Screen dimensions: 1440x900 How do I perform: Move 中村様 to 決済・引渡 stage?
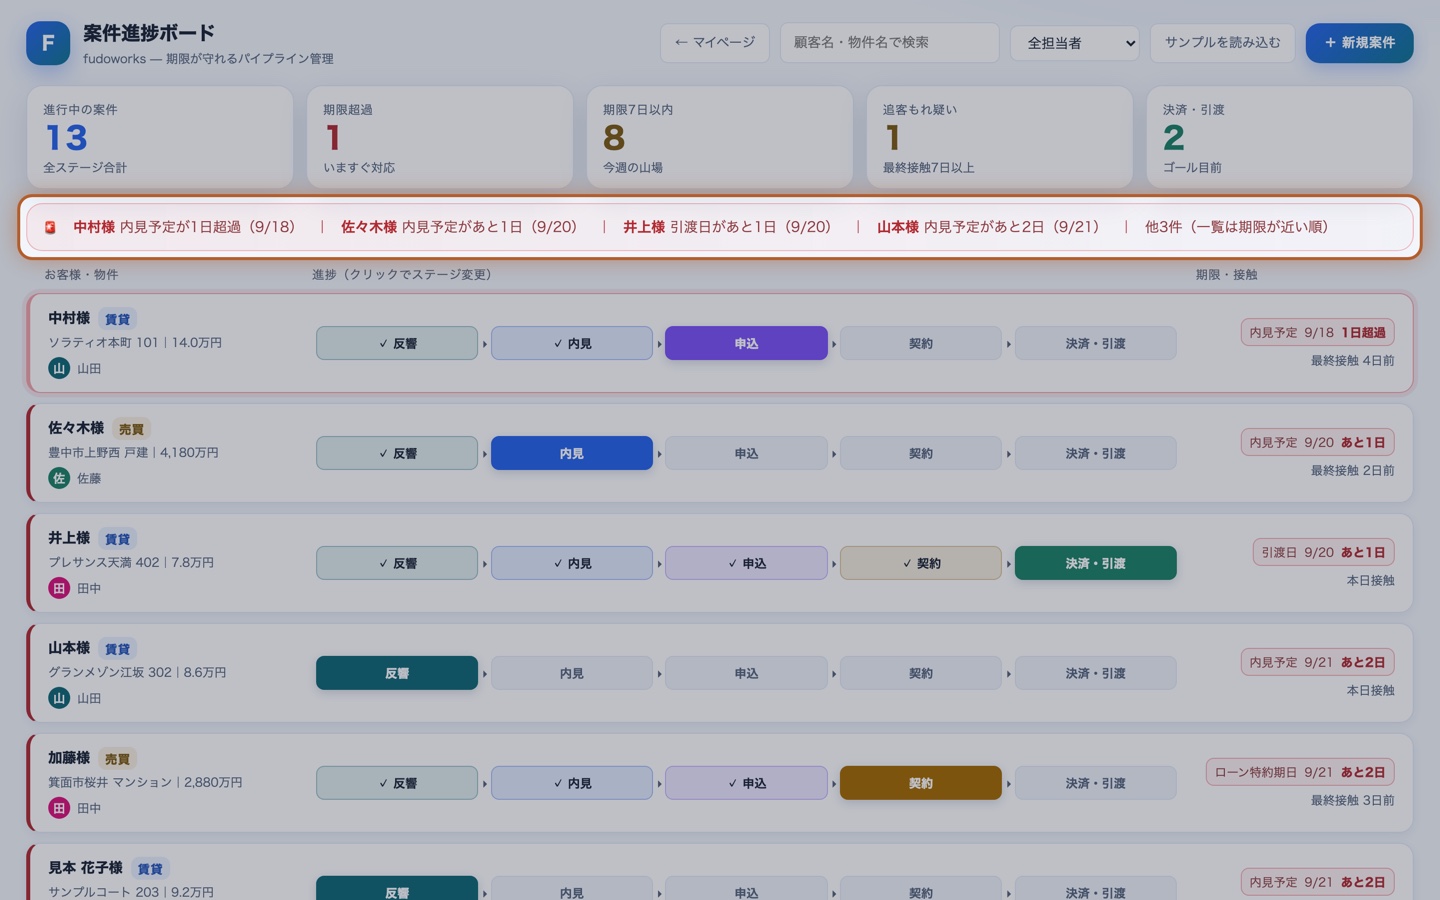1095,343
